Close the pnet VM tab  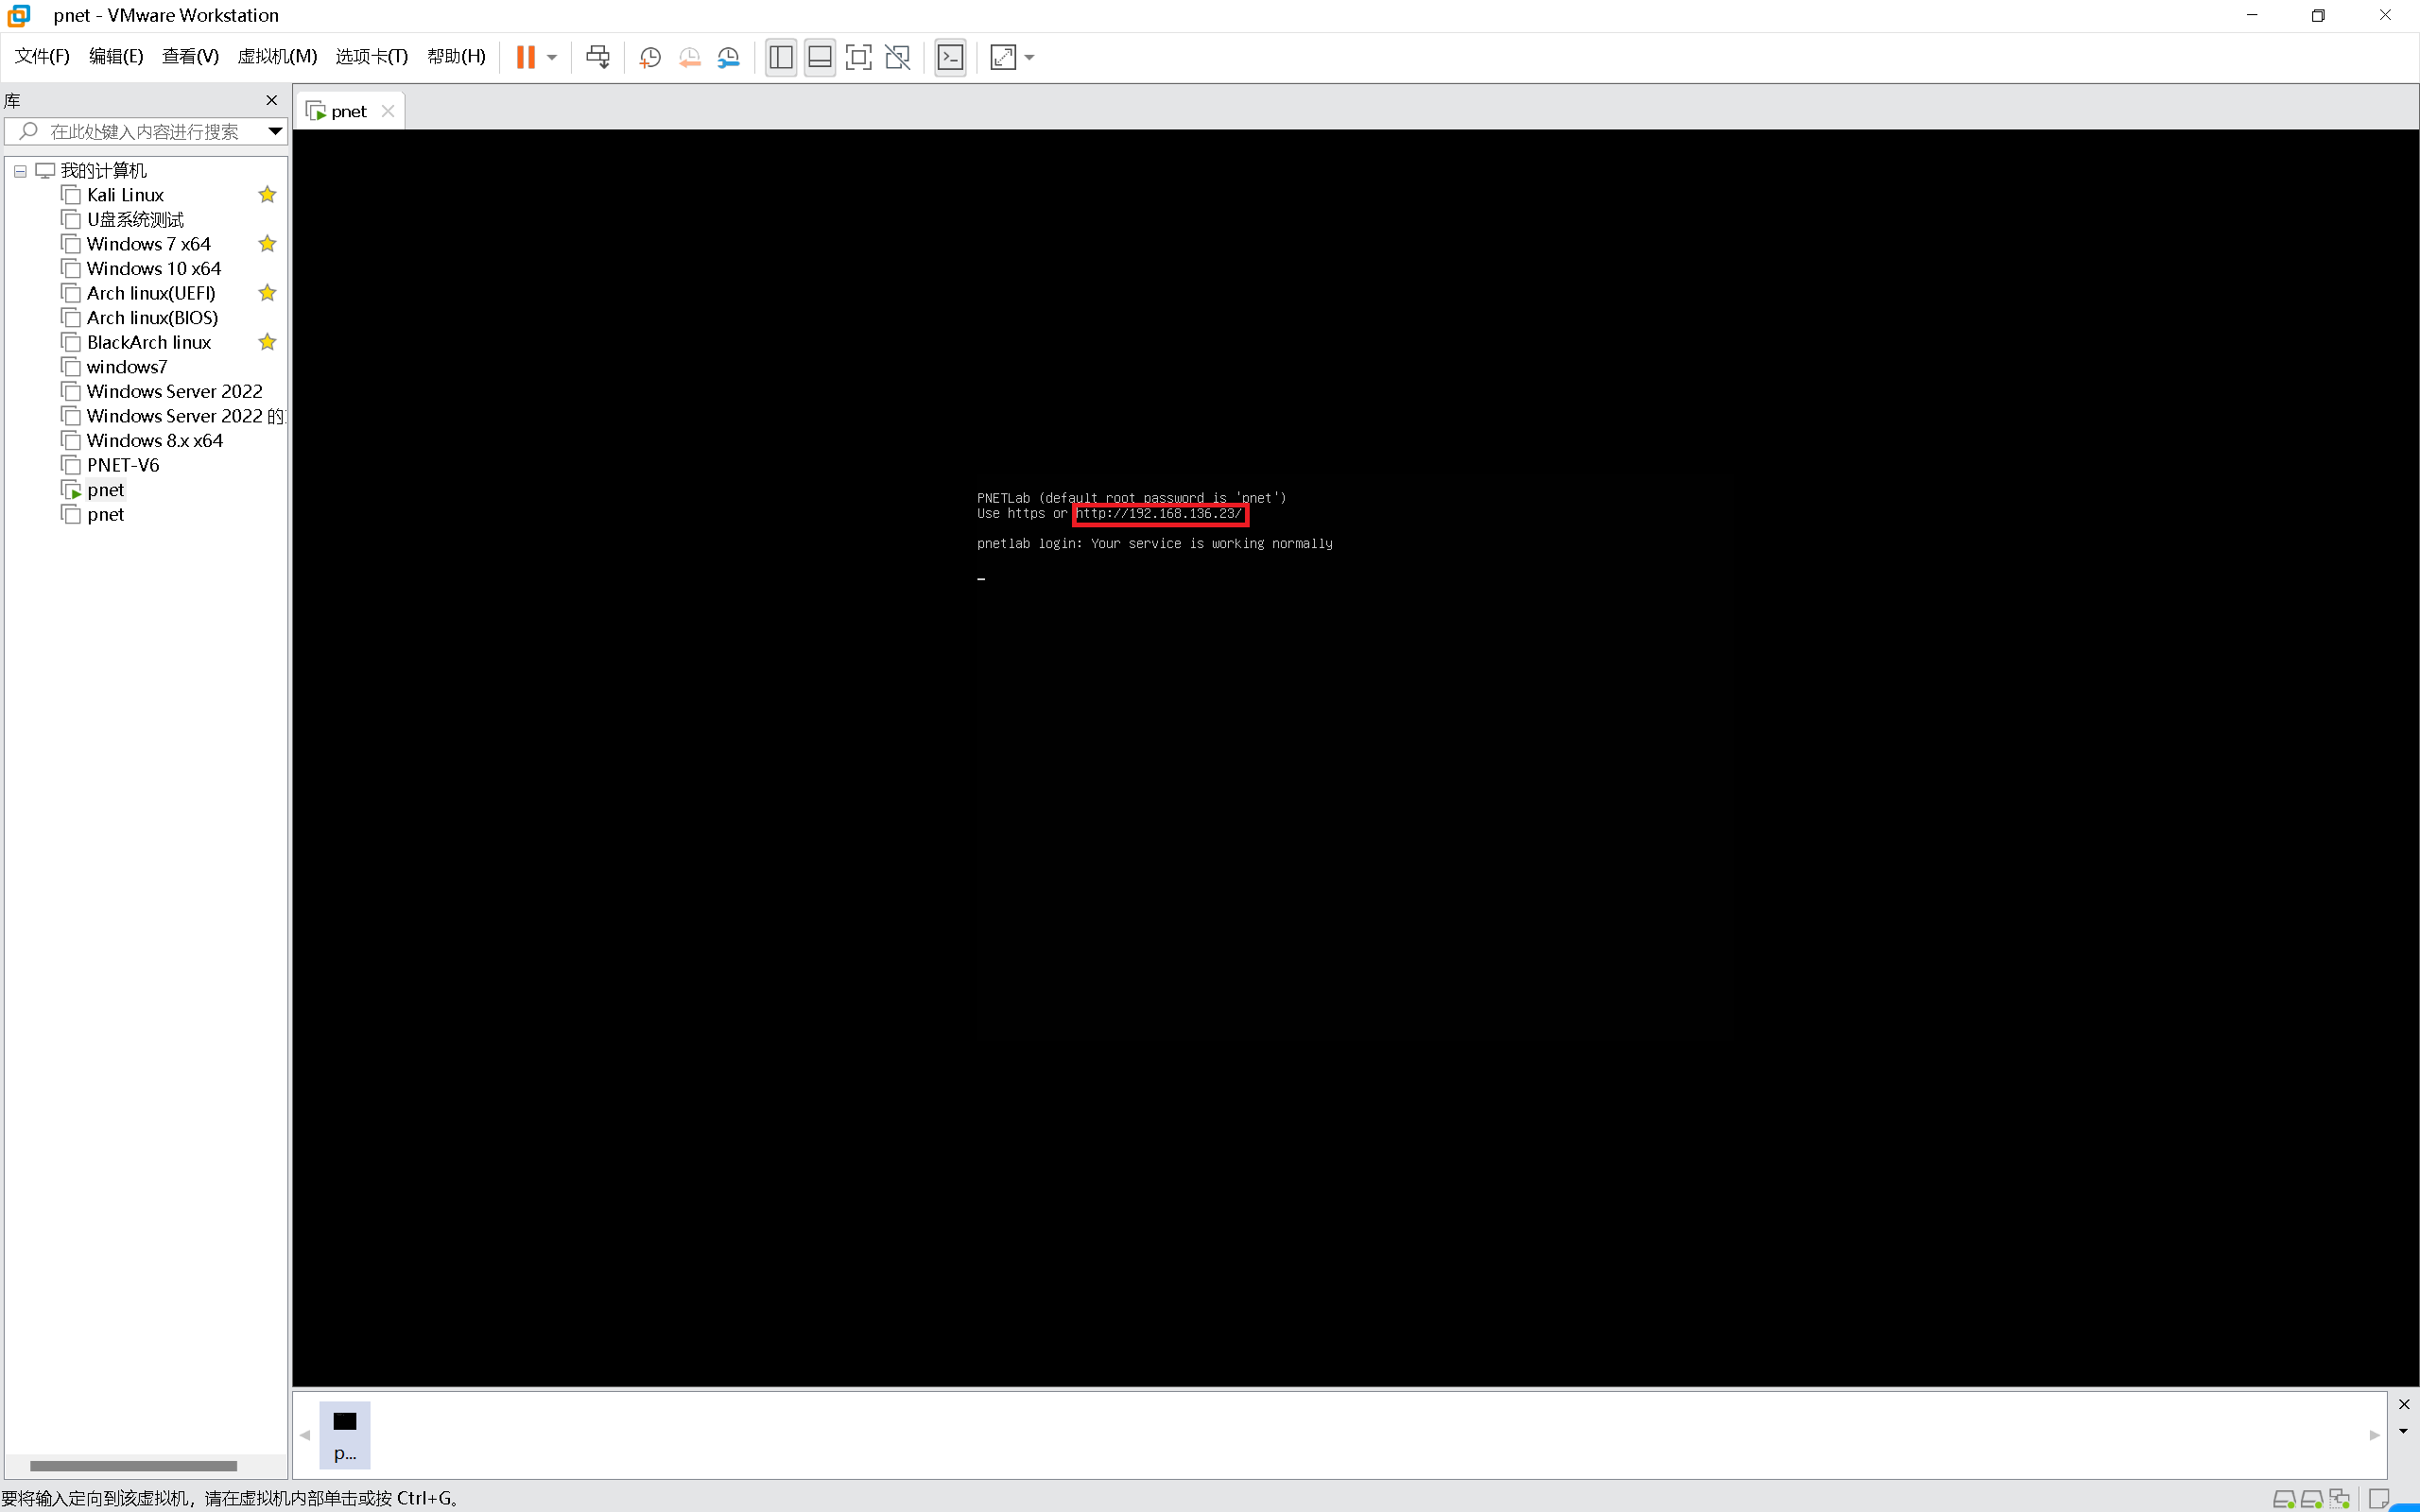[388, 111]
